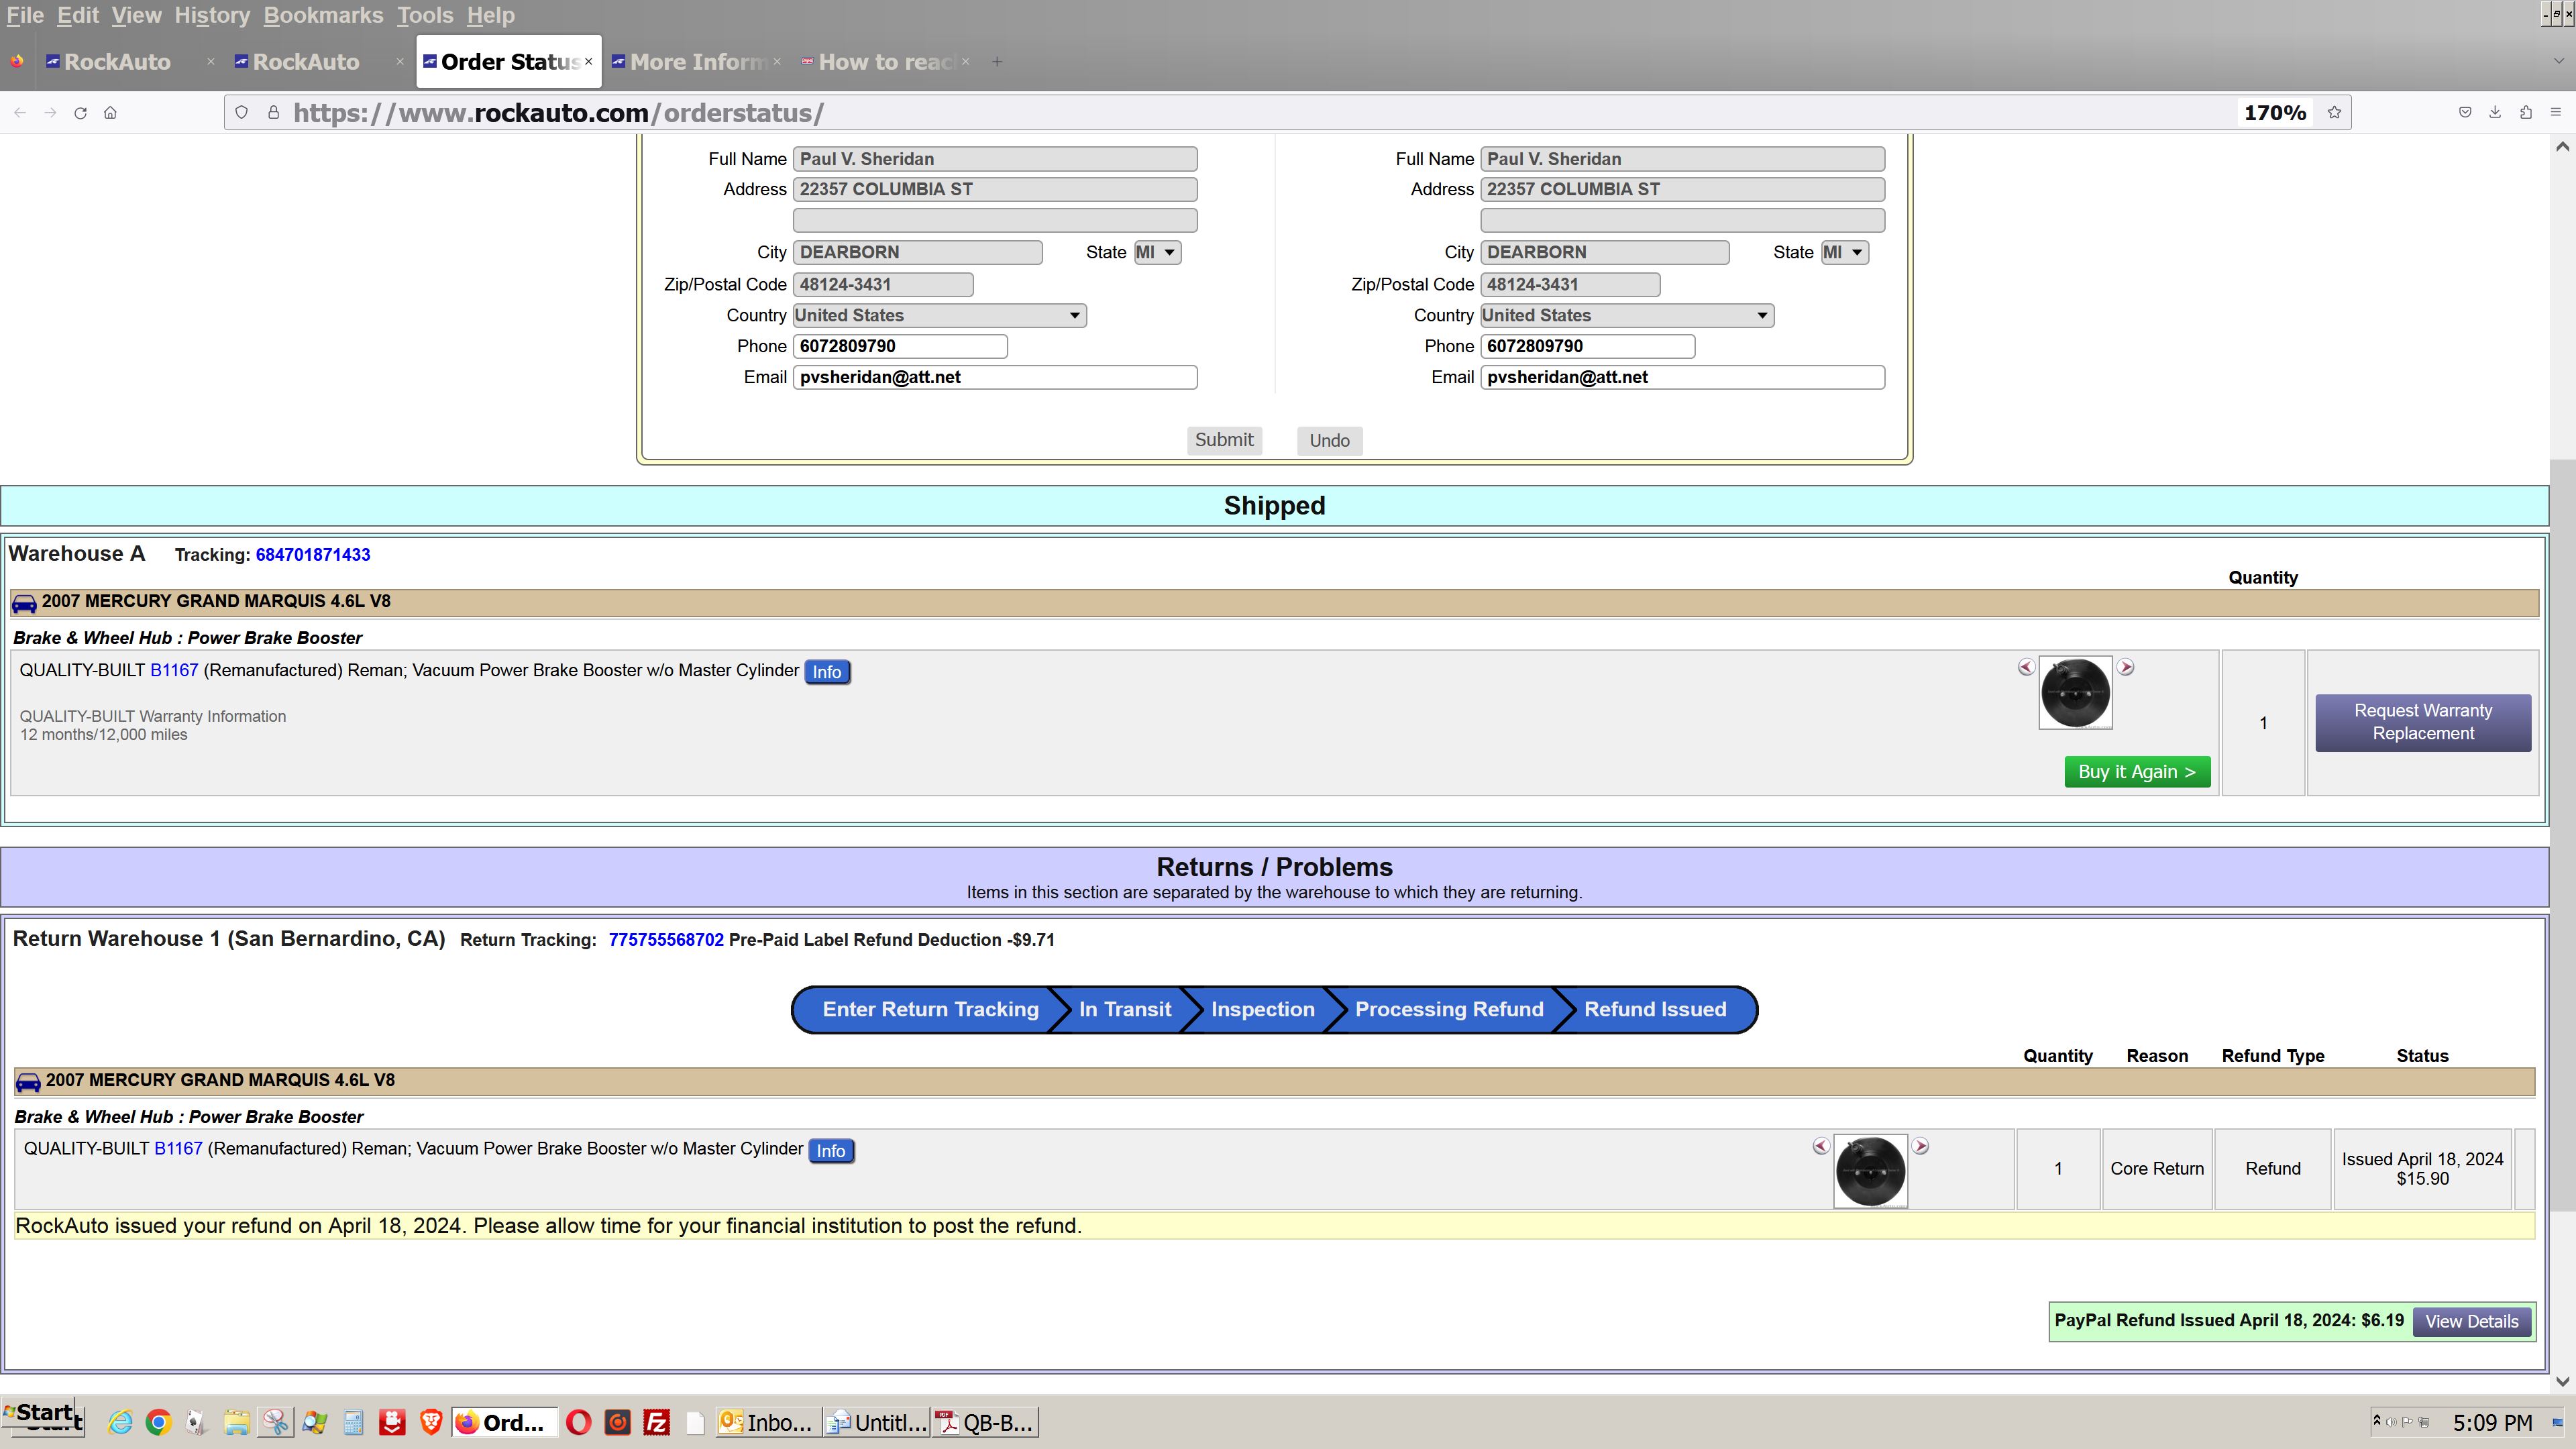The width and height of the screenshot is (2576, 1449).
Task: Open the Bookmarks menu
Action: click(x=323, y=16)
